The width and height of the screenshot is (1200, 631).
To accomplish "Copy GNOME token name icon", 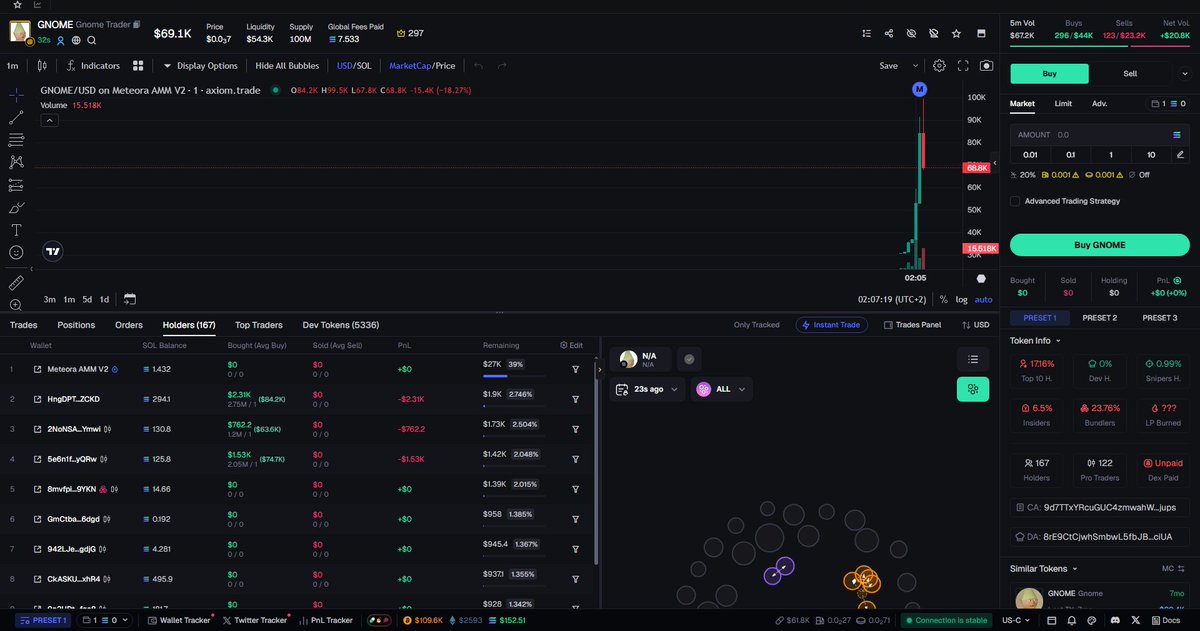I will coord(137,24).
